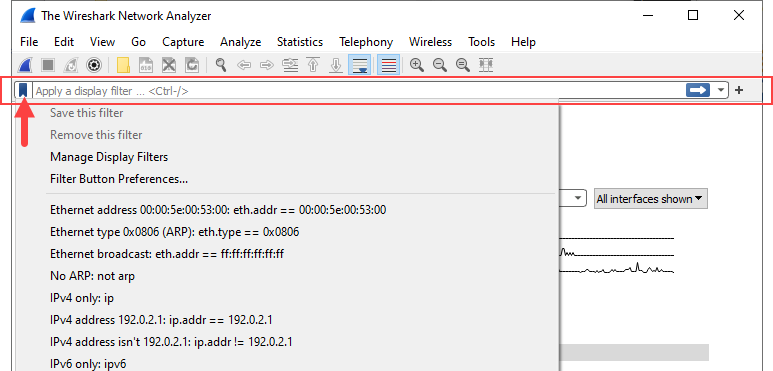Save this capture file icon

(146, 65)
